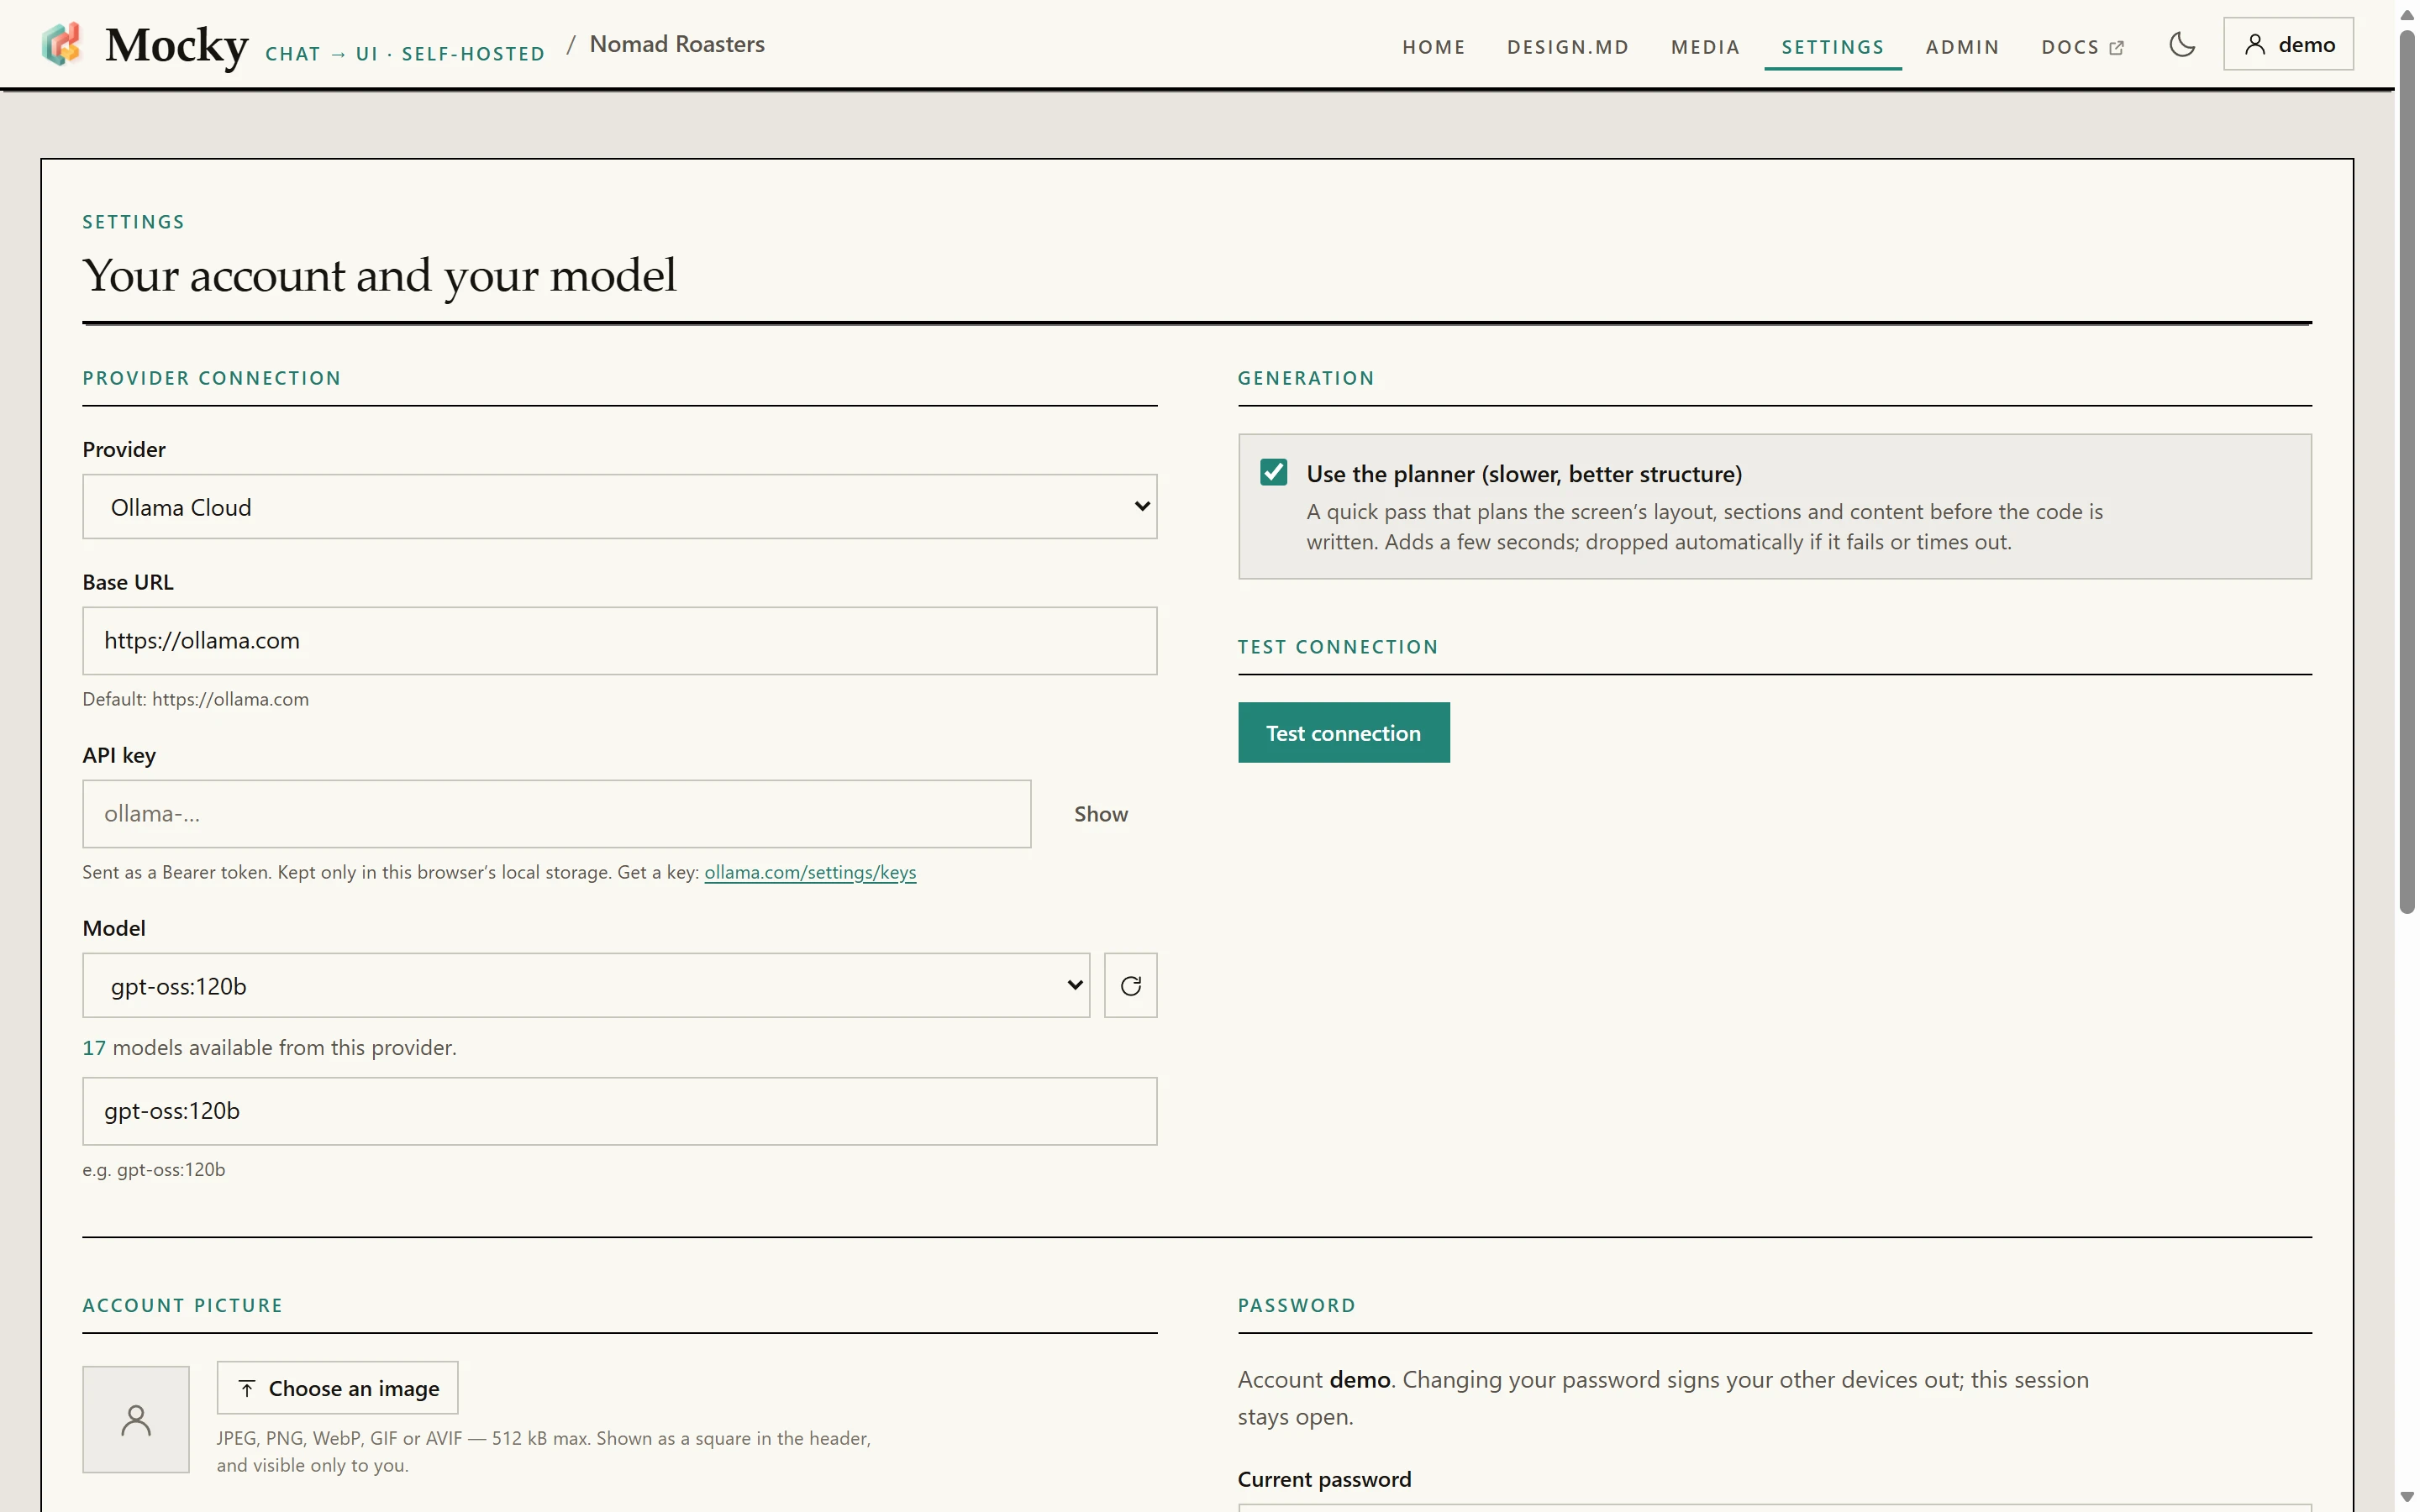This screenshot has width=2420, height=1512.
Task: Click the user icon in the demo button
Action: click(2255, 45)
